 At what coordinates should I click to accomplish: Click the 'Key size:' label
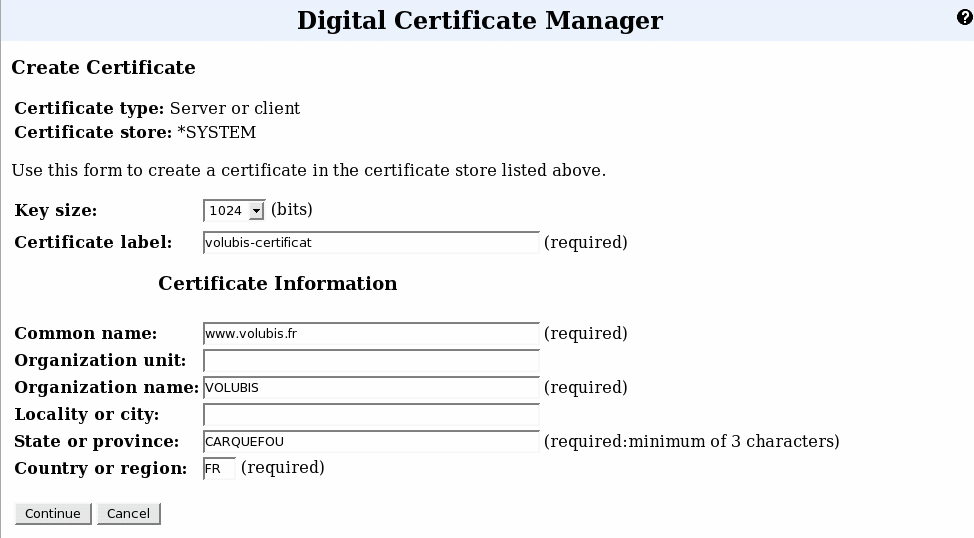pyautogui.click(x=56, y=211)
